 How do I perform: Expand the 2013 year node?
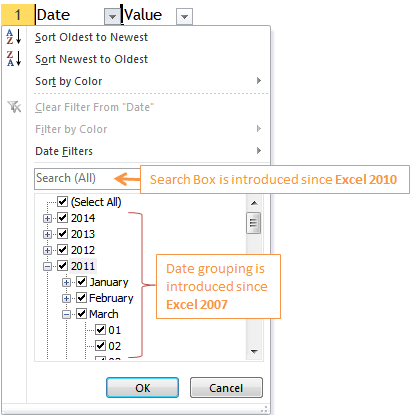[47, 235]
